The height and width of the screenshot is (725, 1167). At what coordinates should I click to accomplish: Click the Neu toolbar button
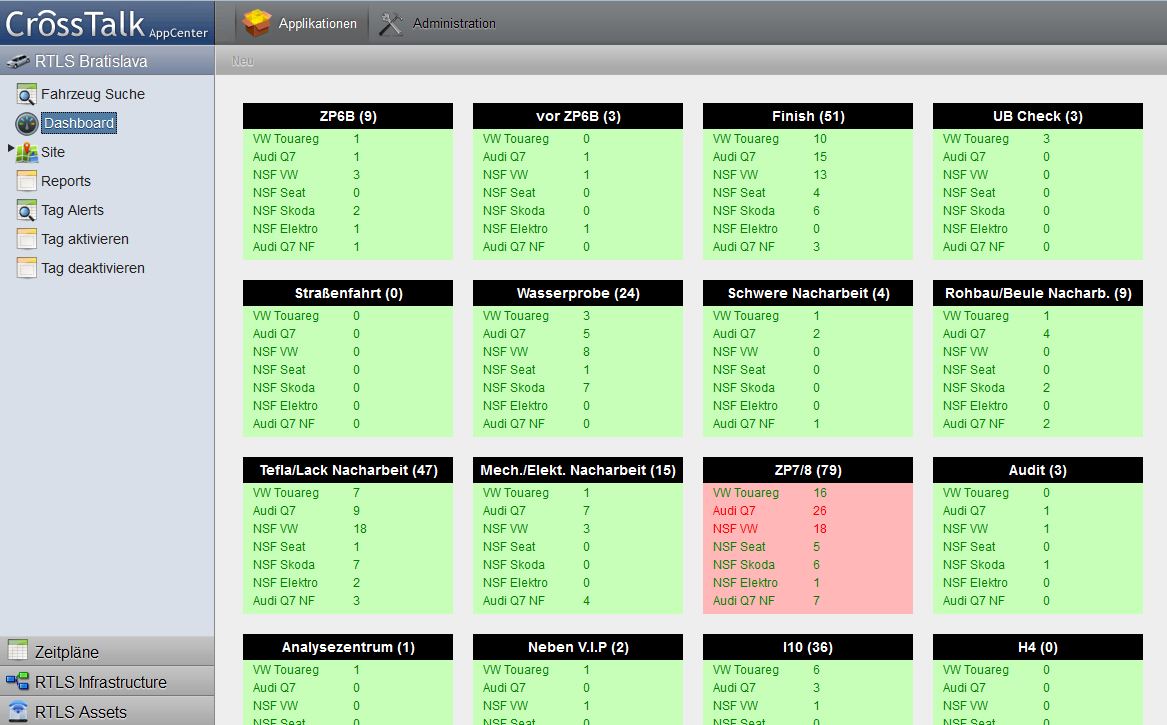(x=243, y=61)
